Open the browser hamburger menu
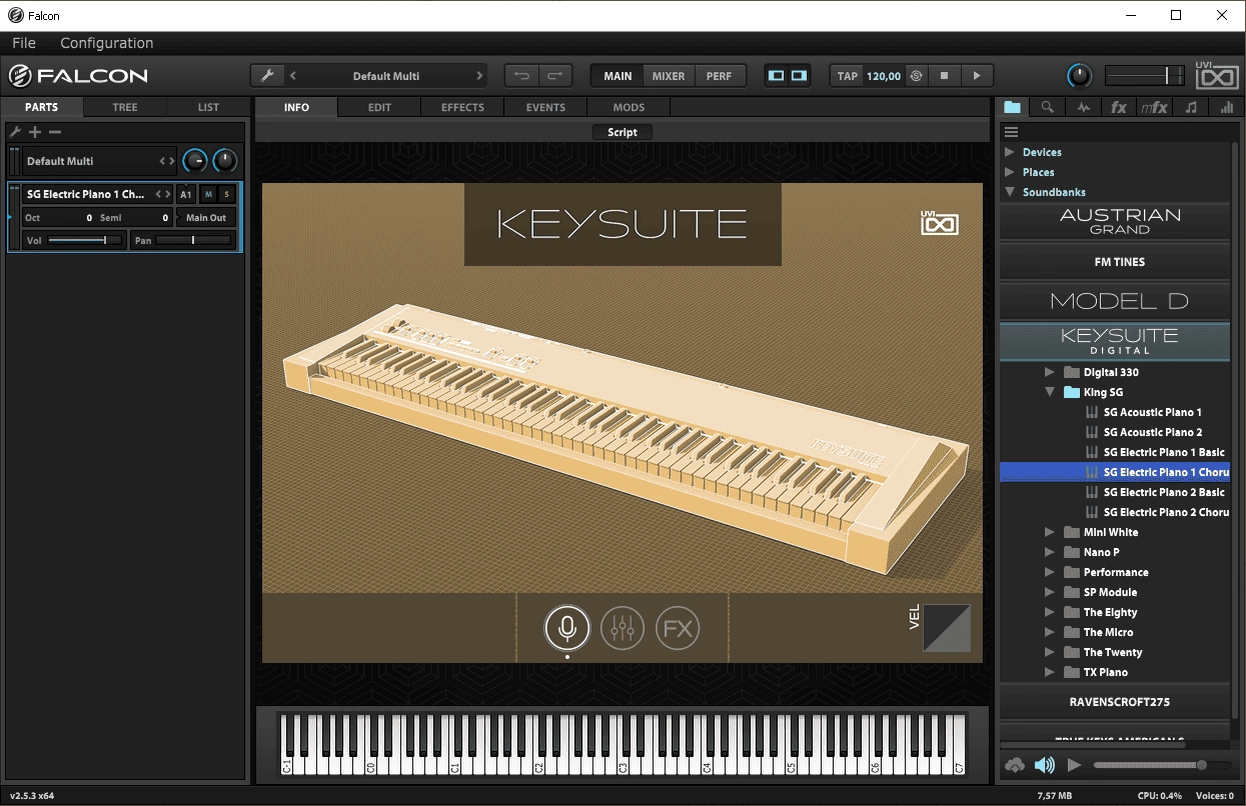This screenshot has width=1246, height=806. (1011, 132)
